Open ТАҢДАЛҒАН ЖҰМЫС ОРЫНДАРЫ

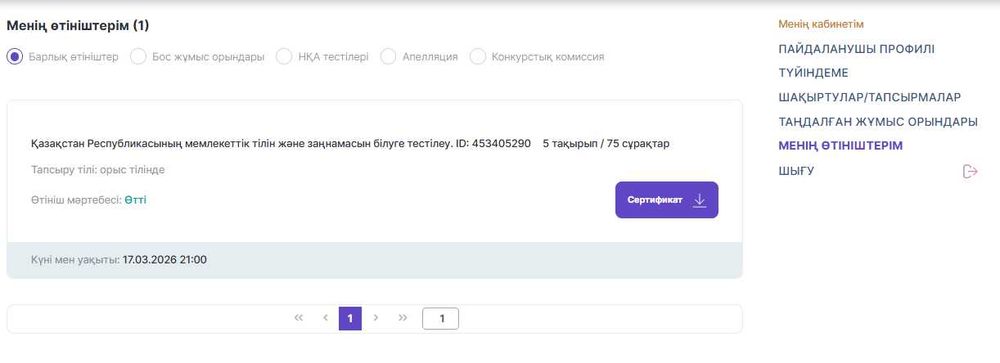pyautogui.click(x=878, y=122)
